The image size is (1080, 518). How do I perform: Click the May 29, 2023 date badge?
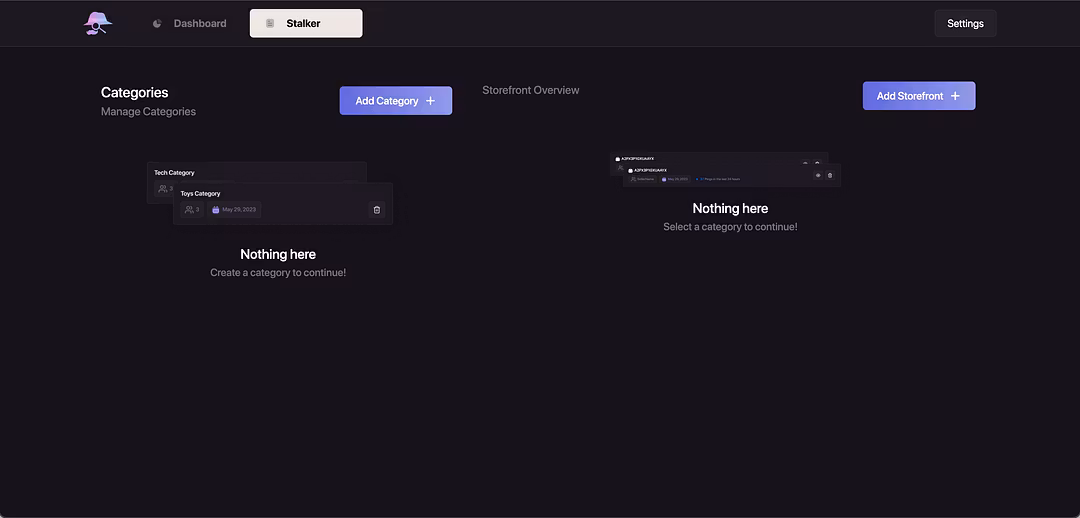239,210
